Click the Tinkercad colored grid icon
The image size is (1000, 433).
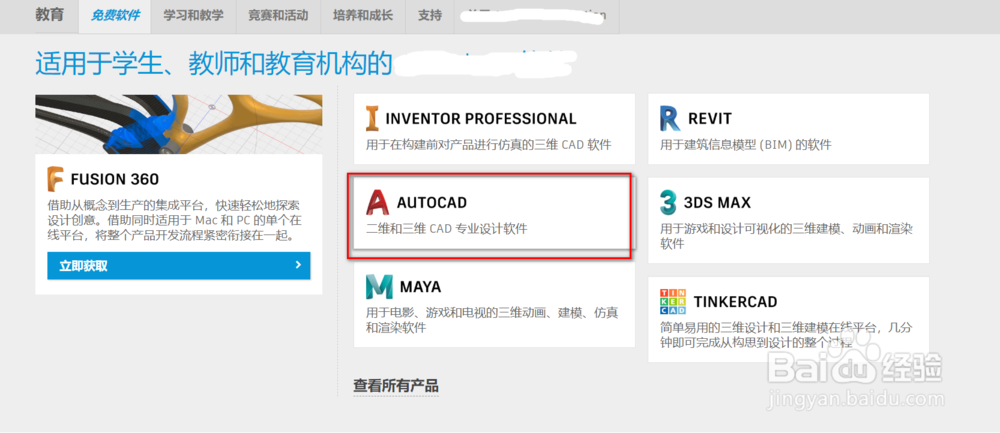[673, 302]
